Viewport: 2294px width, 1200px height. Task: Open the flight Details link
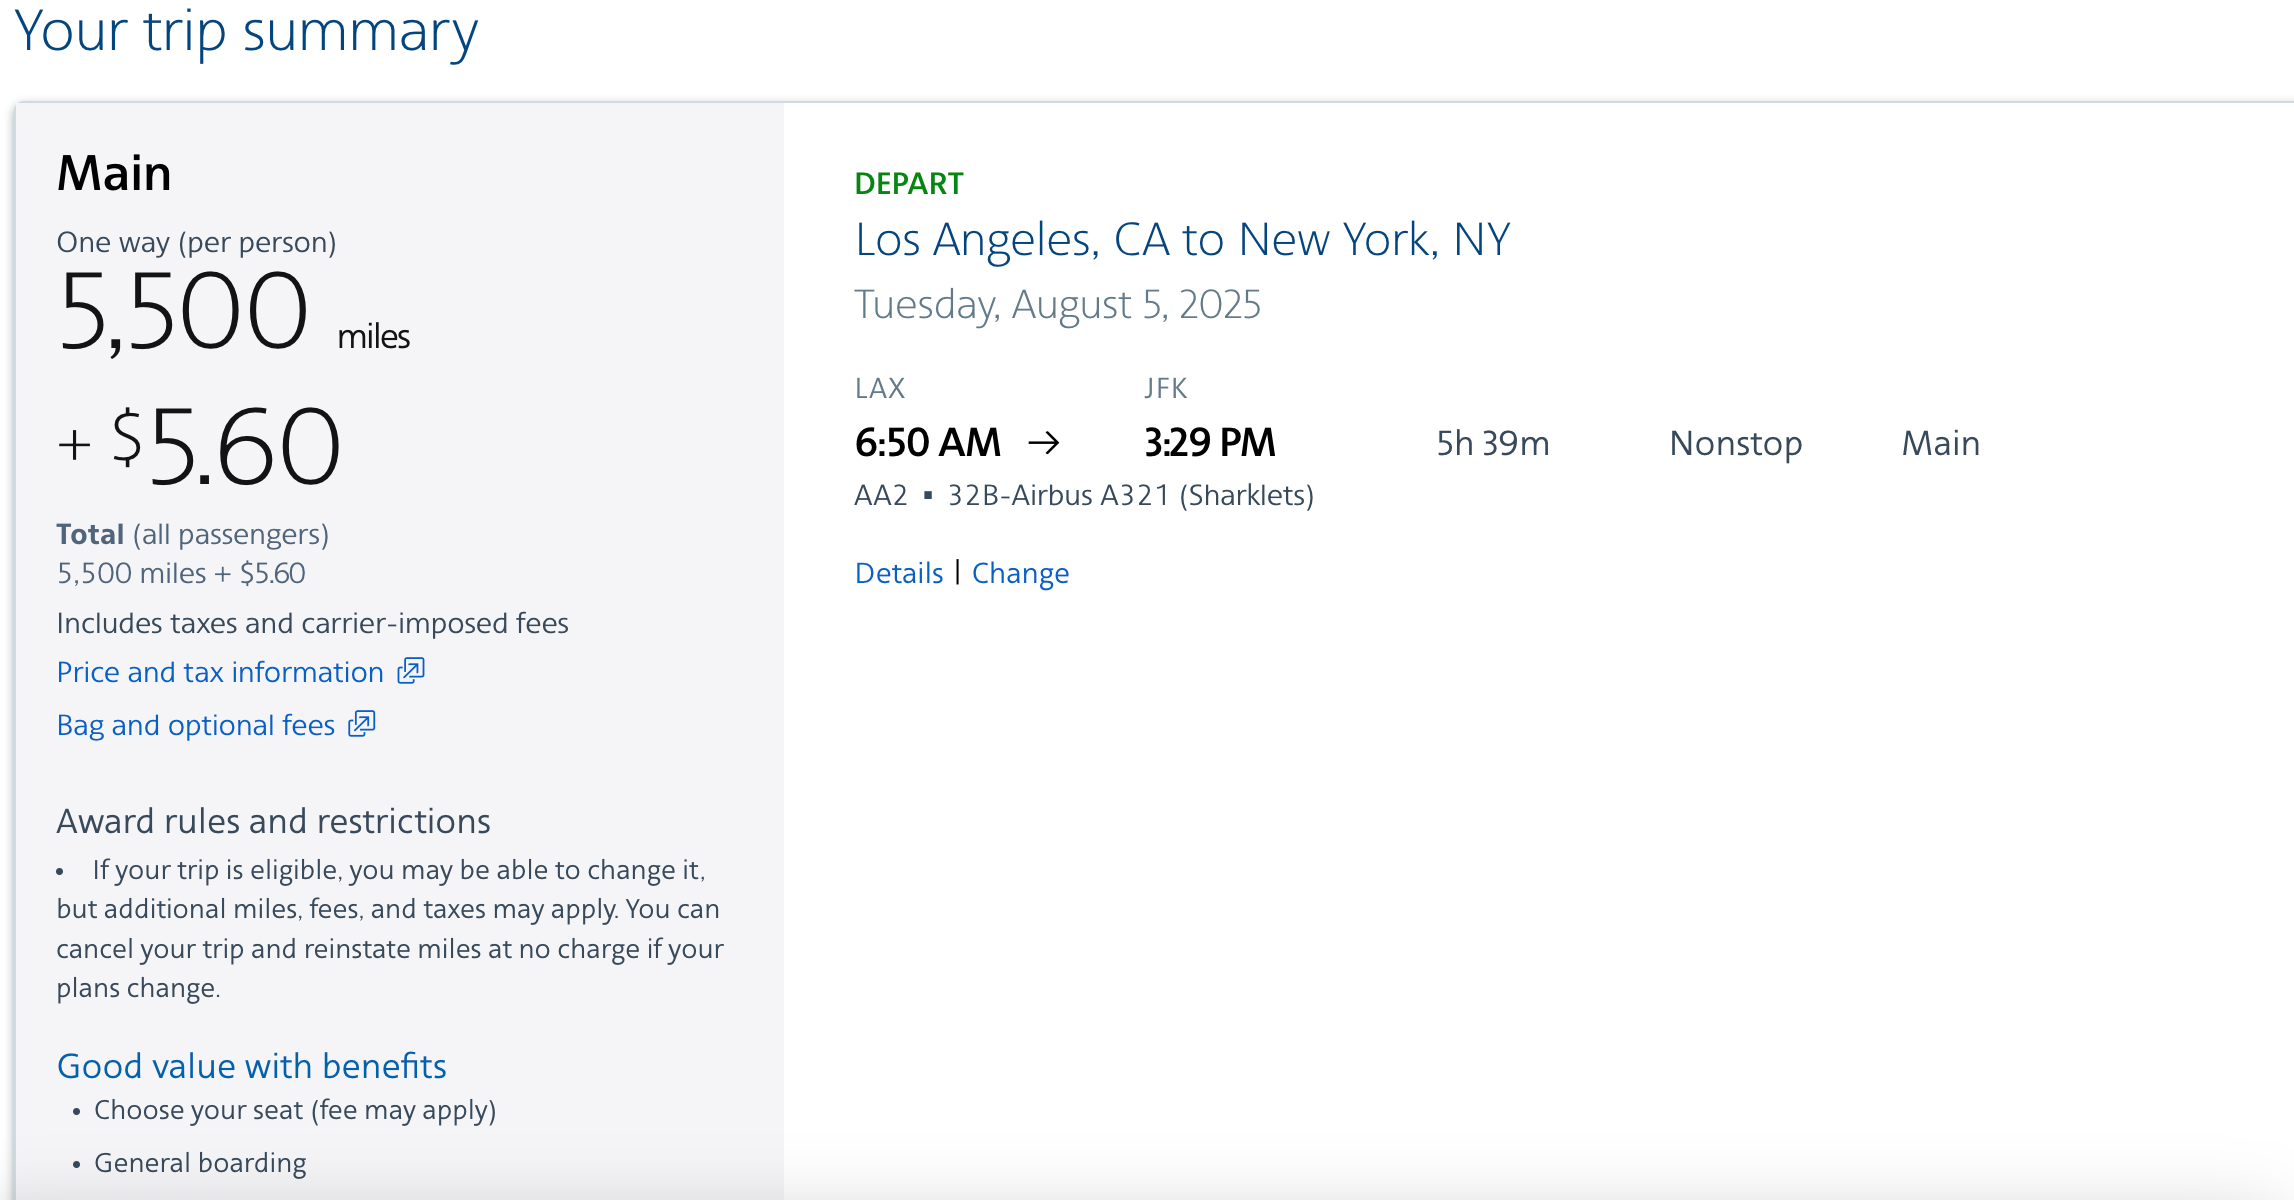[898, 573]
